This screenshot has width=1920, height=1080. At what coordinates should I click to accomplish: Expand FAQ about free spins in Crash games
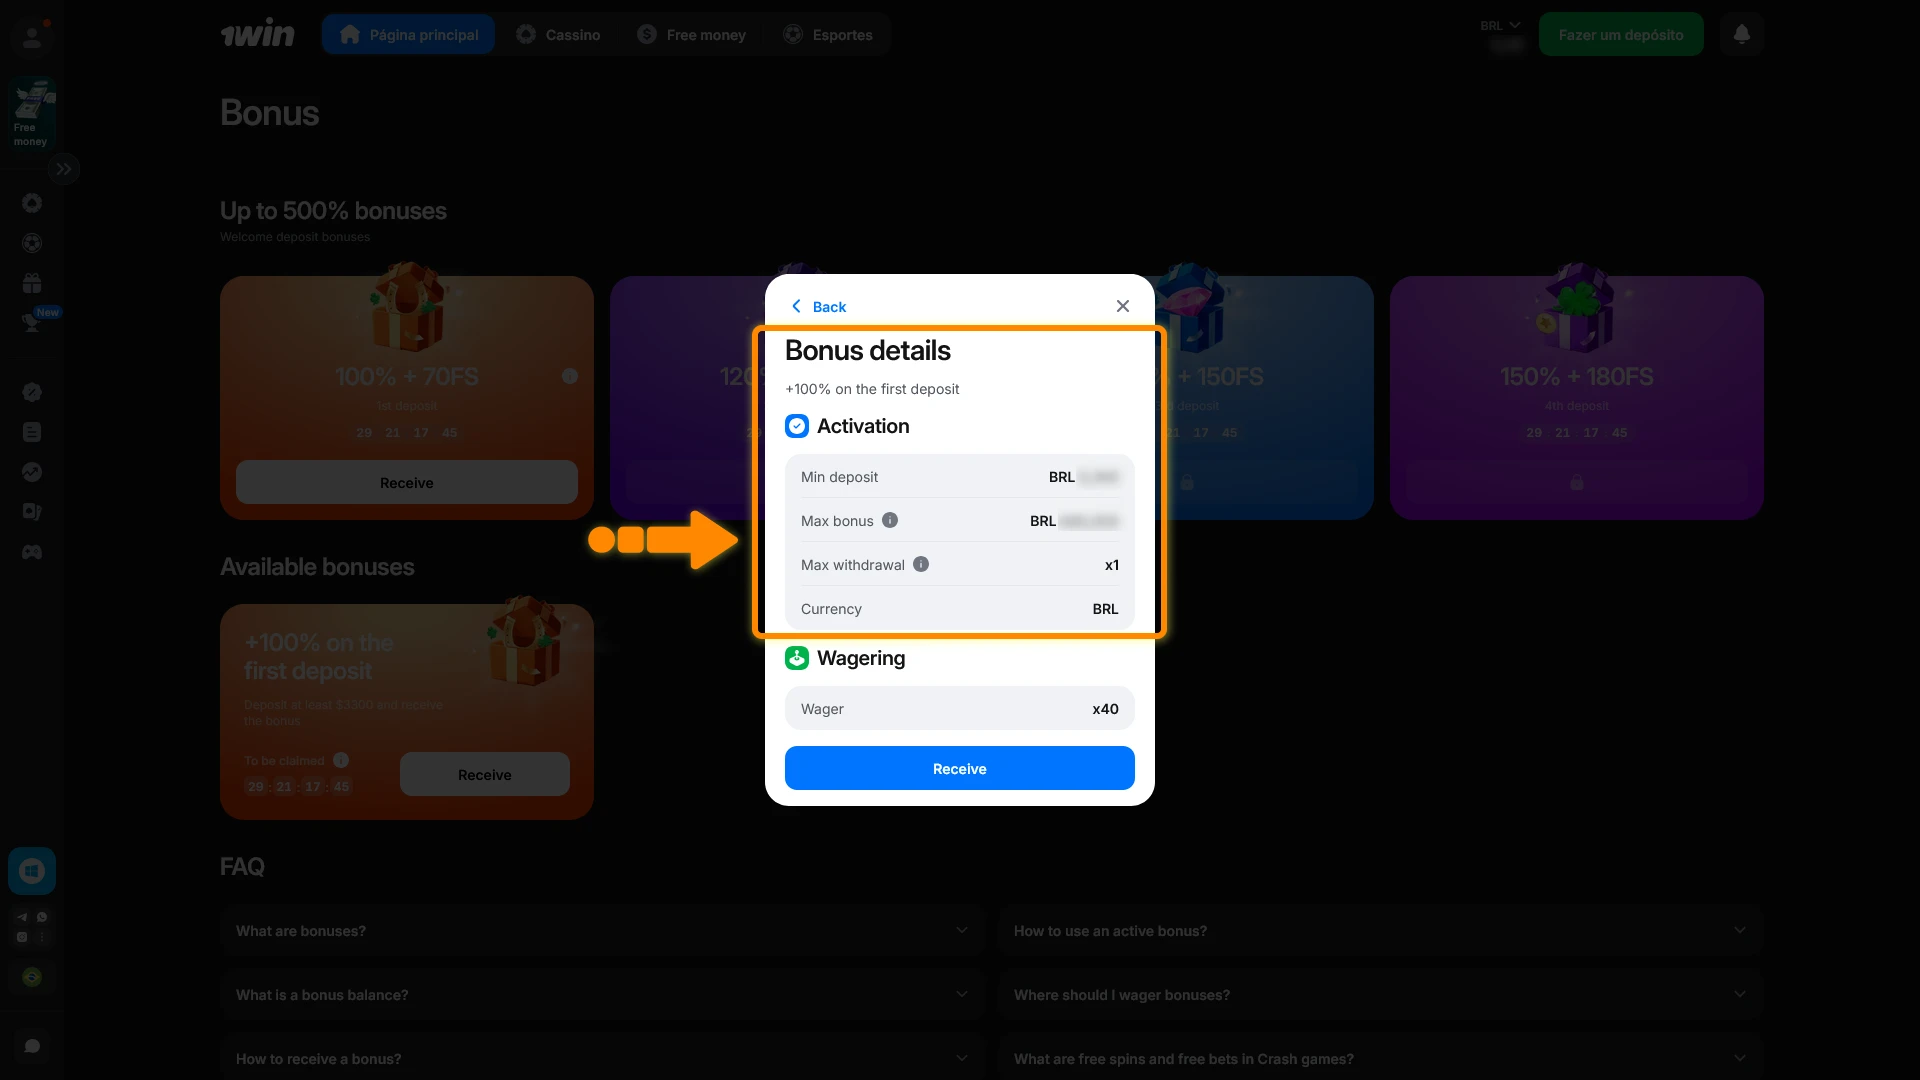1380,1058
